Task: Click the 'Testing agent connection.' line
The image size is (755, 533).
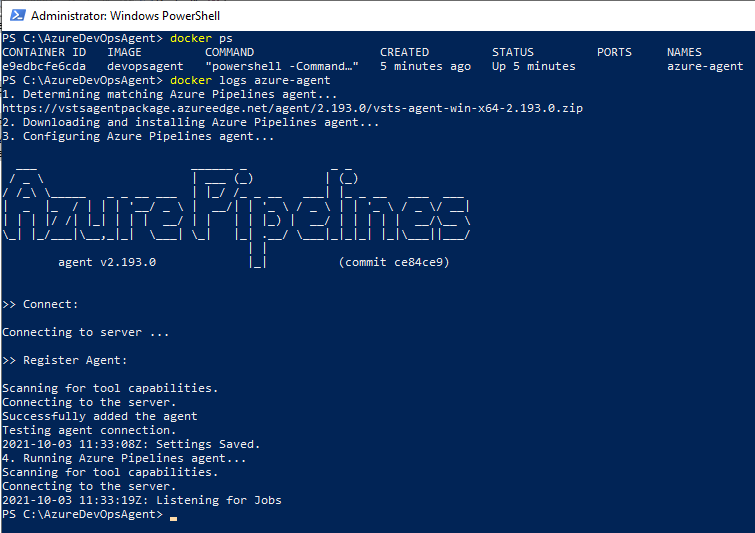Action: [89, 430]
